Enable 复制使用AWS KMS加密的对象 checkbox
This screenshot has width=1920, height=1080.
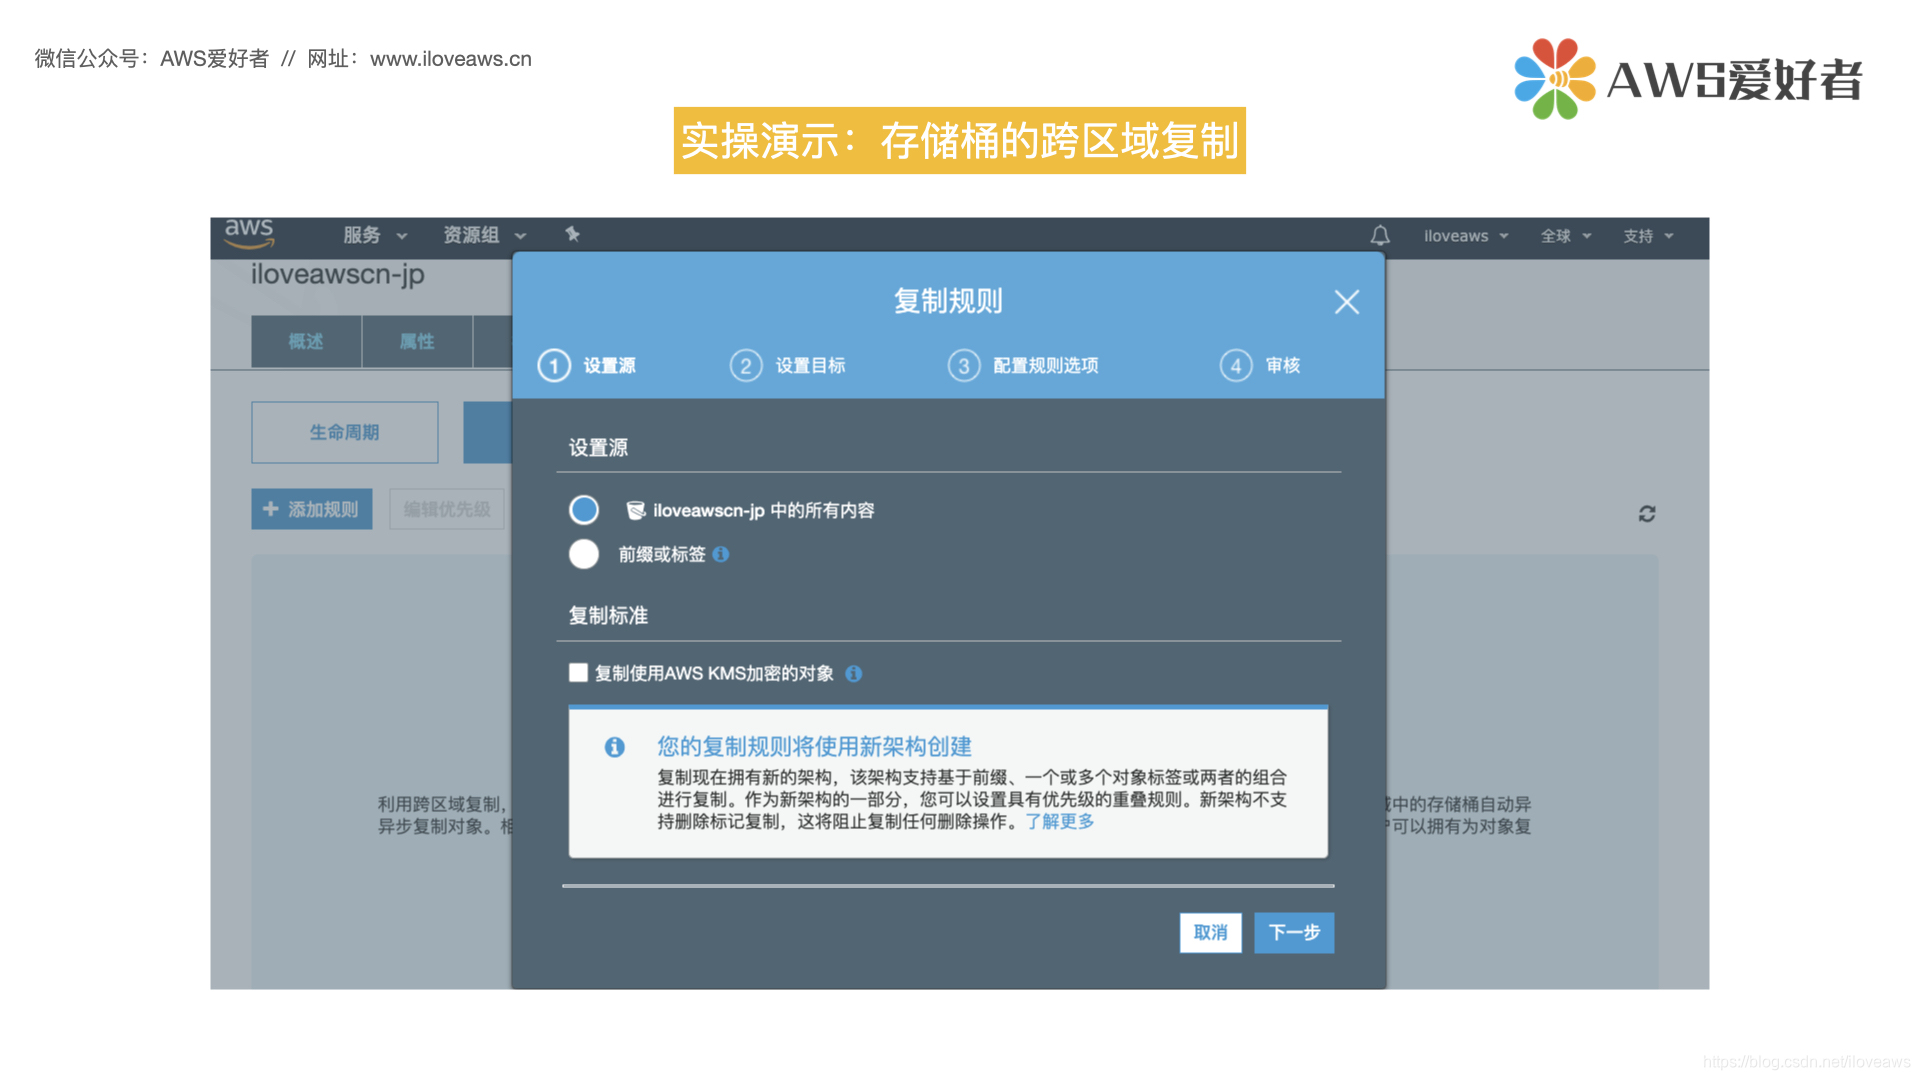[578, 672]
